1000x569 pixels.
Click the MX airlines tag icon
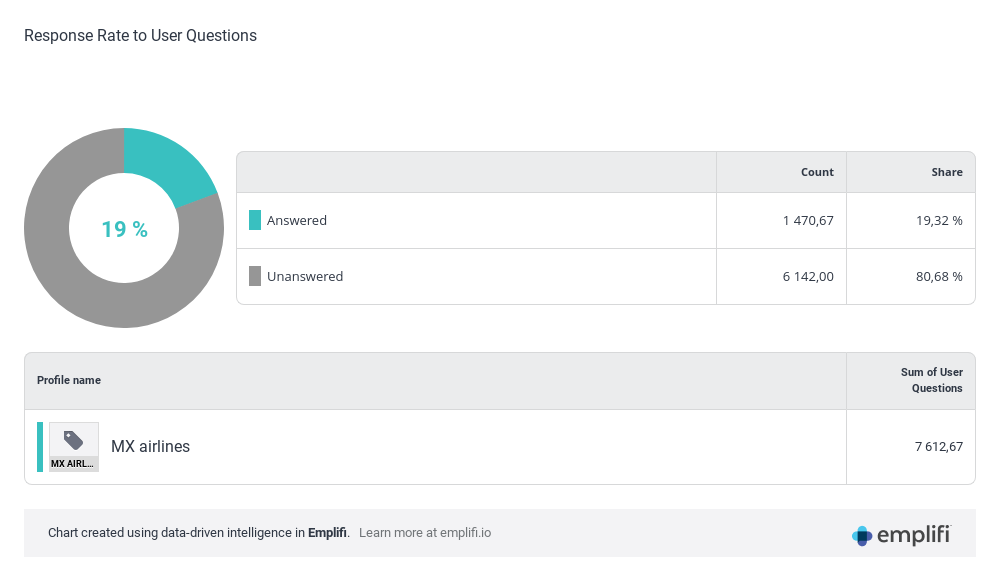point(74,440)
